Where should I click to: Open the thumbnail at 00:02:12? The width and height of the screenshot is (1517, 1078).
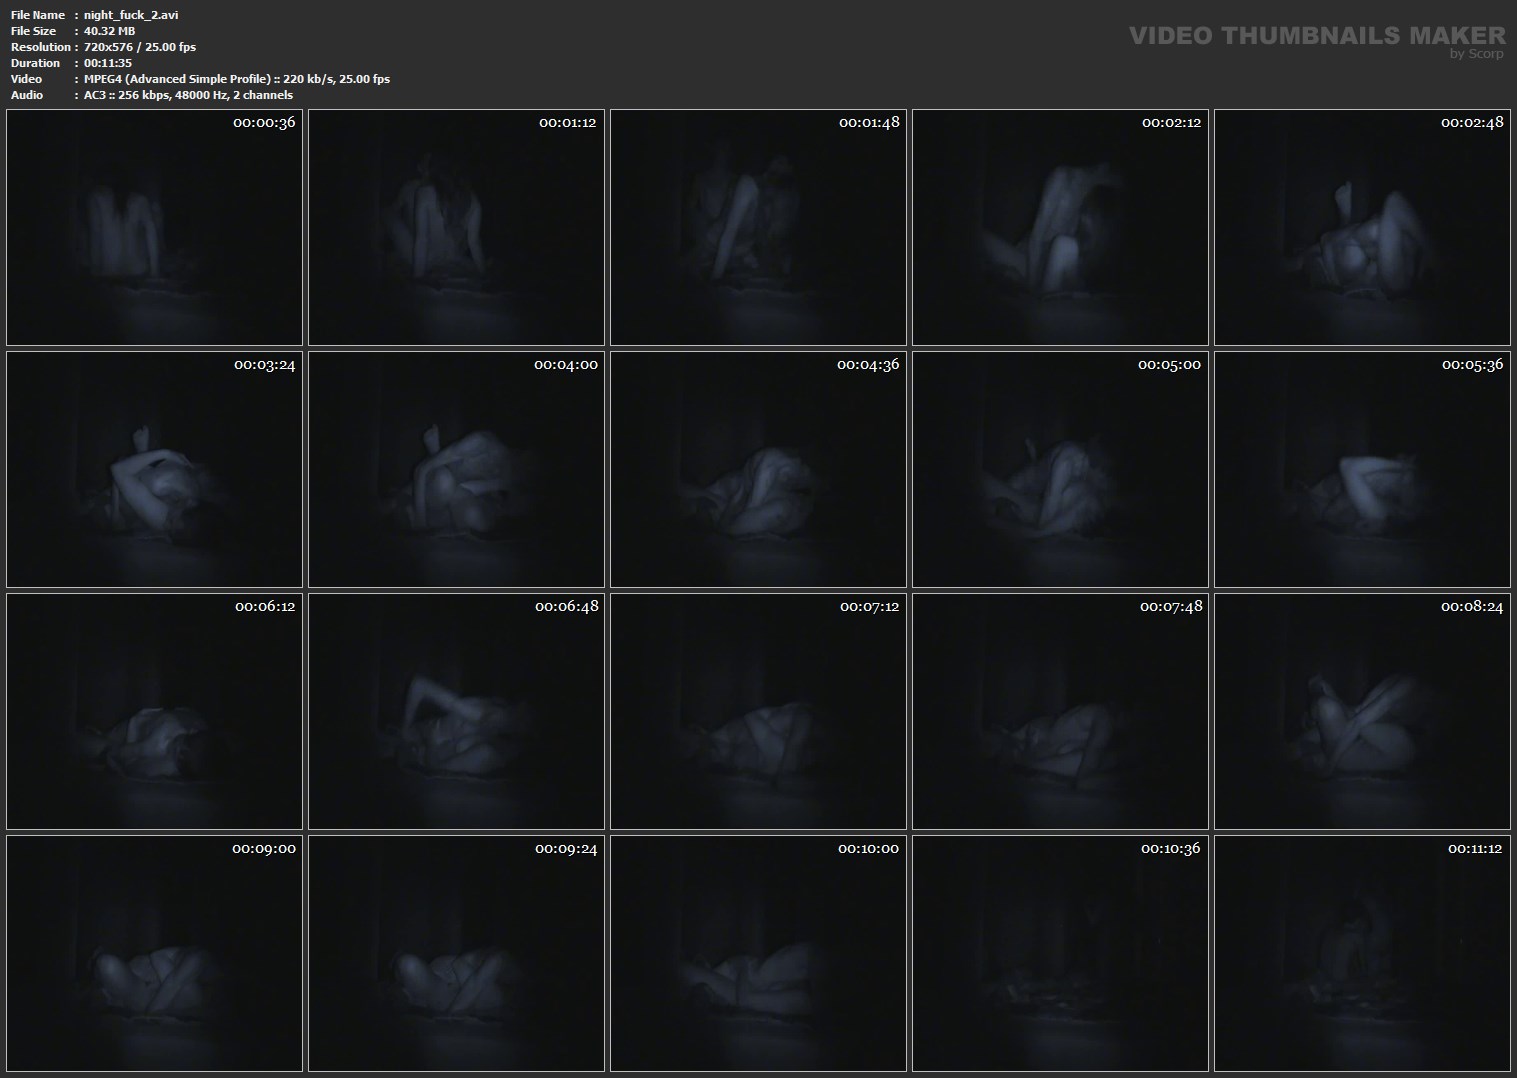[1060, 228]
